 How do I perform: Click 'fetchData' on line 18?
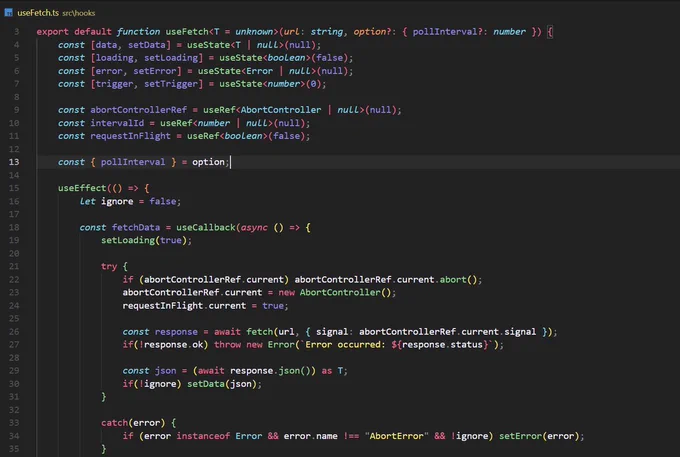click(136, 227)
